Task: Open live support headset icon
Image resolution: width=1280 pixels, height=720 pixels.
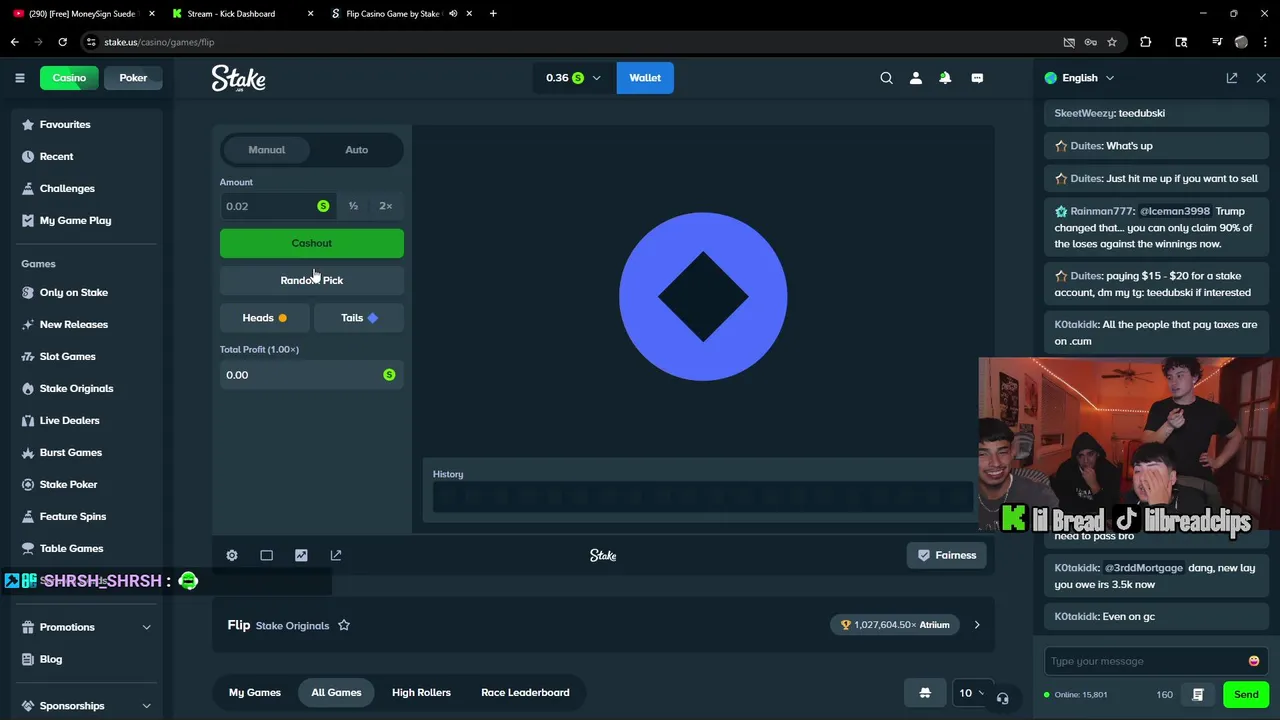Action: (x=1003, y=698)
